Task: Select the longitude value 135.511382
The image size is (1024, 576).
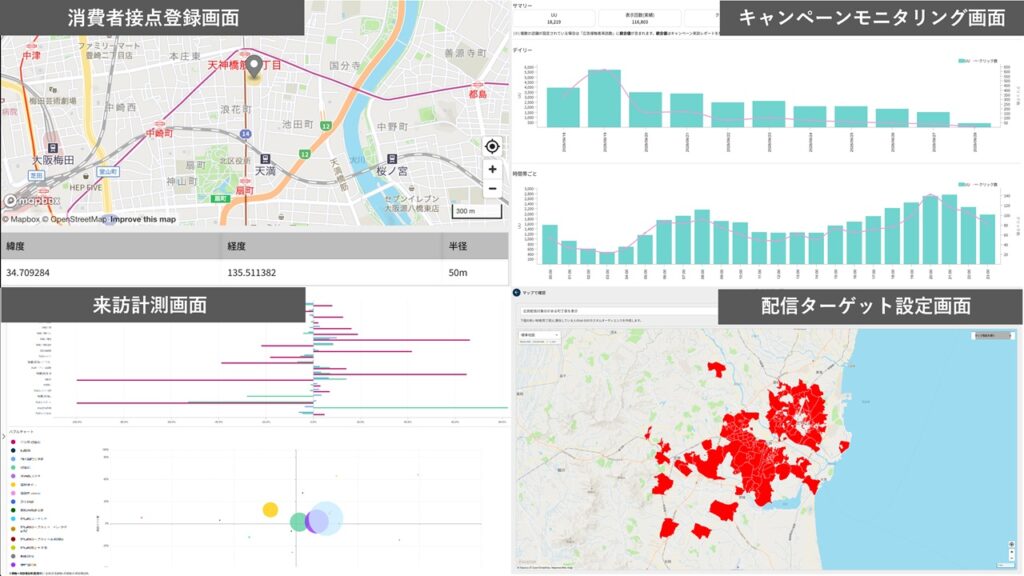Action: pyautogui.click(x=251, y=272)
